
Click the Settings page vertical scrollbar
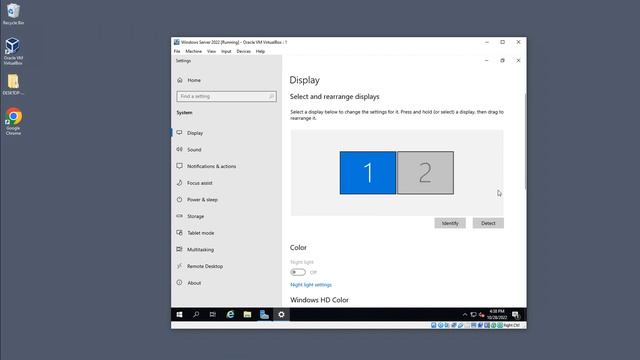(525, 141)
